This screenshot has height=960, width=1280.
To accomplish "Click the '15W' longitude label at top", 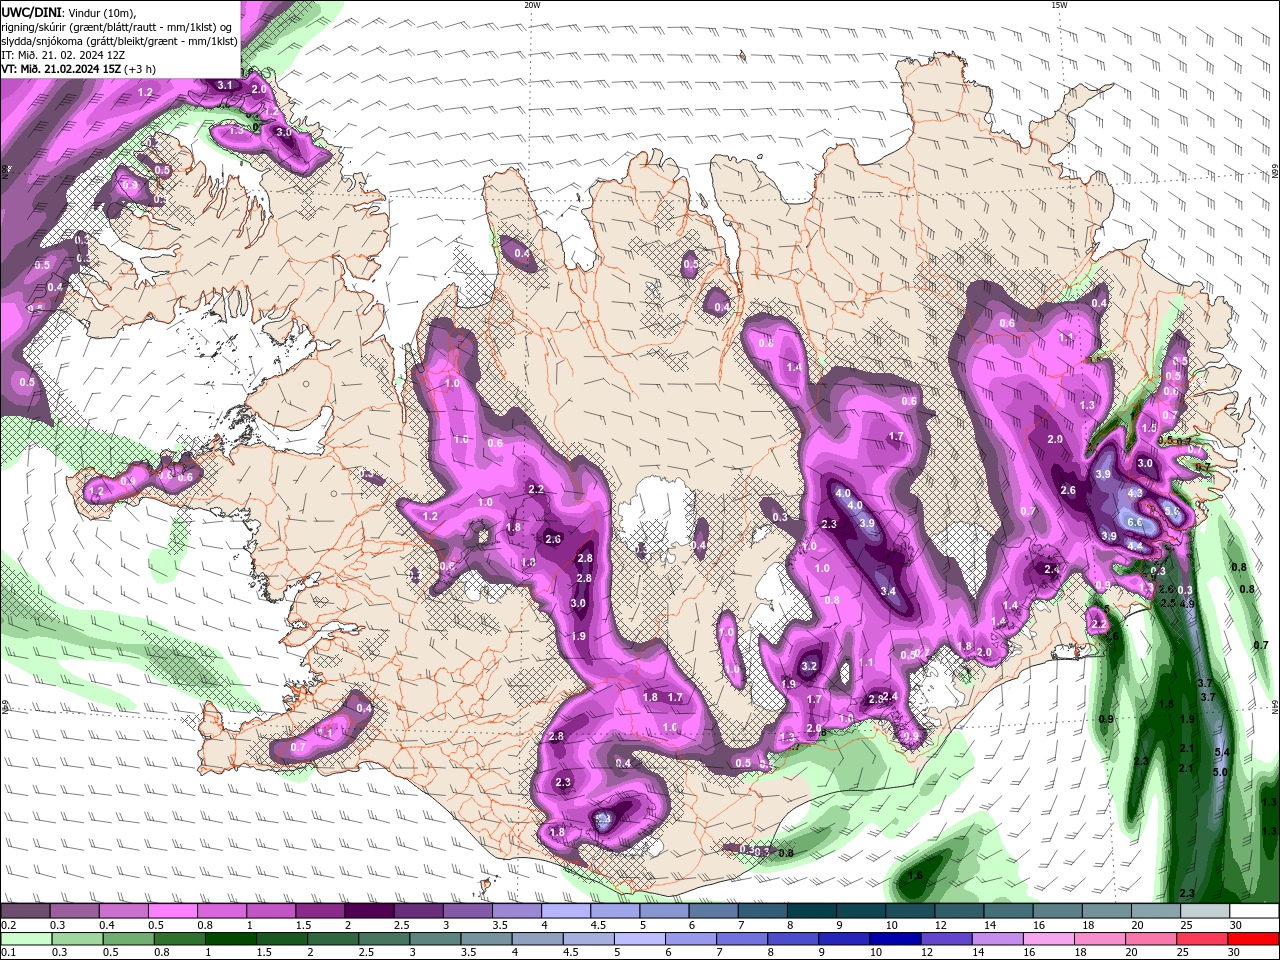I will tap(1058, 5).
